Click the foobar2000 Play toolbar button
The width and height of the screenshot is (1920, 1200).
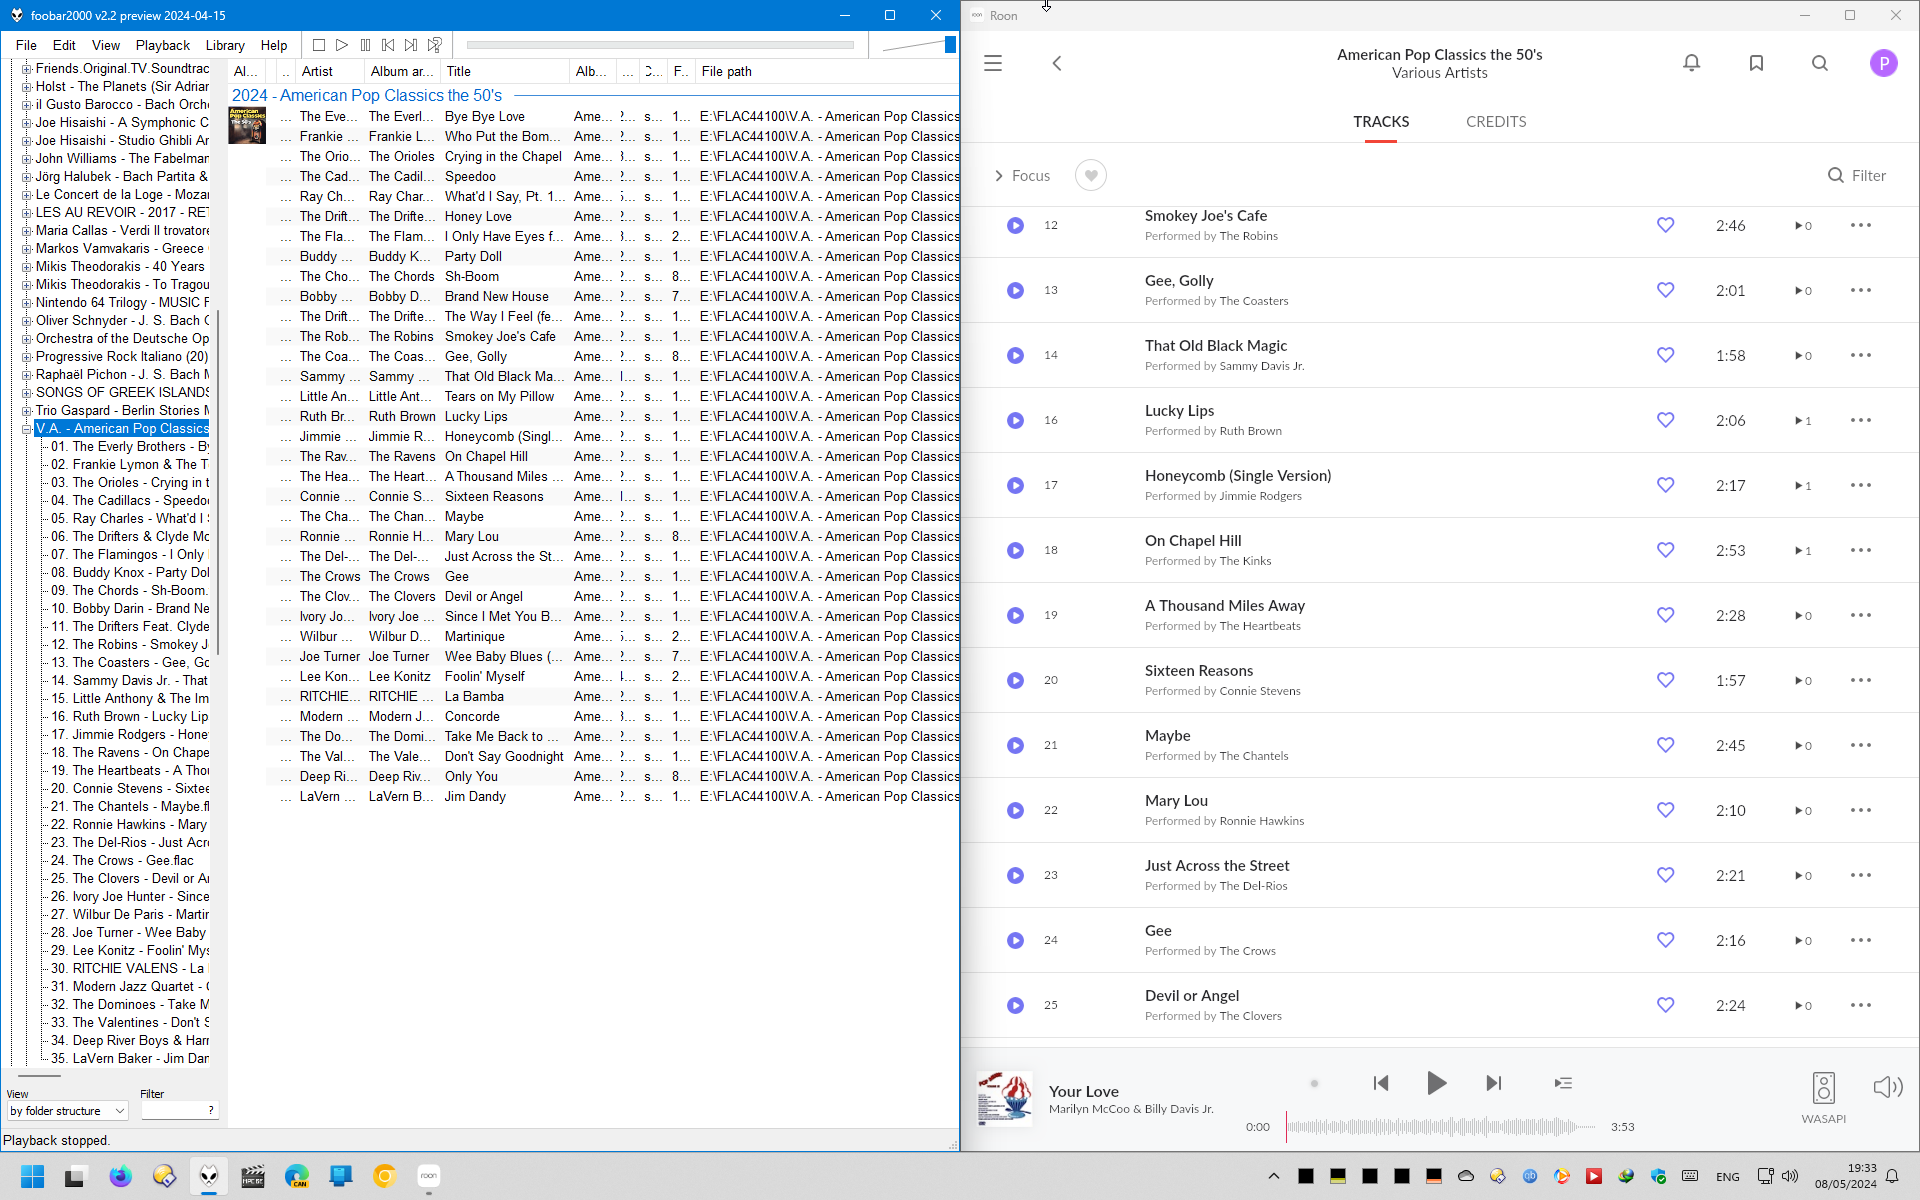point(342,45)
